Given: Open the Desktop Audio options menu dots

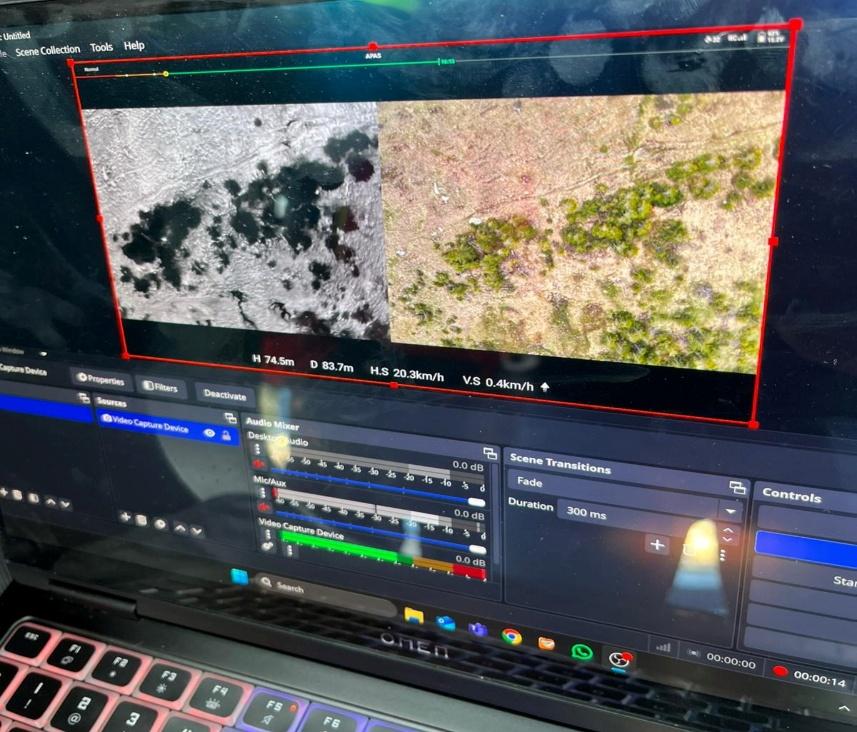Looking at the screenshot, I should click(x=257, y=449).
